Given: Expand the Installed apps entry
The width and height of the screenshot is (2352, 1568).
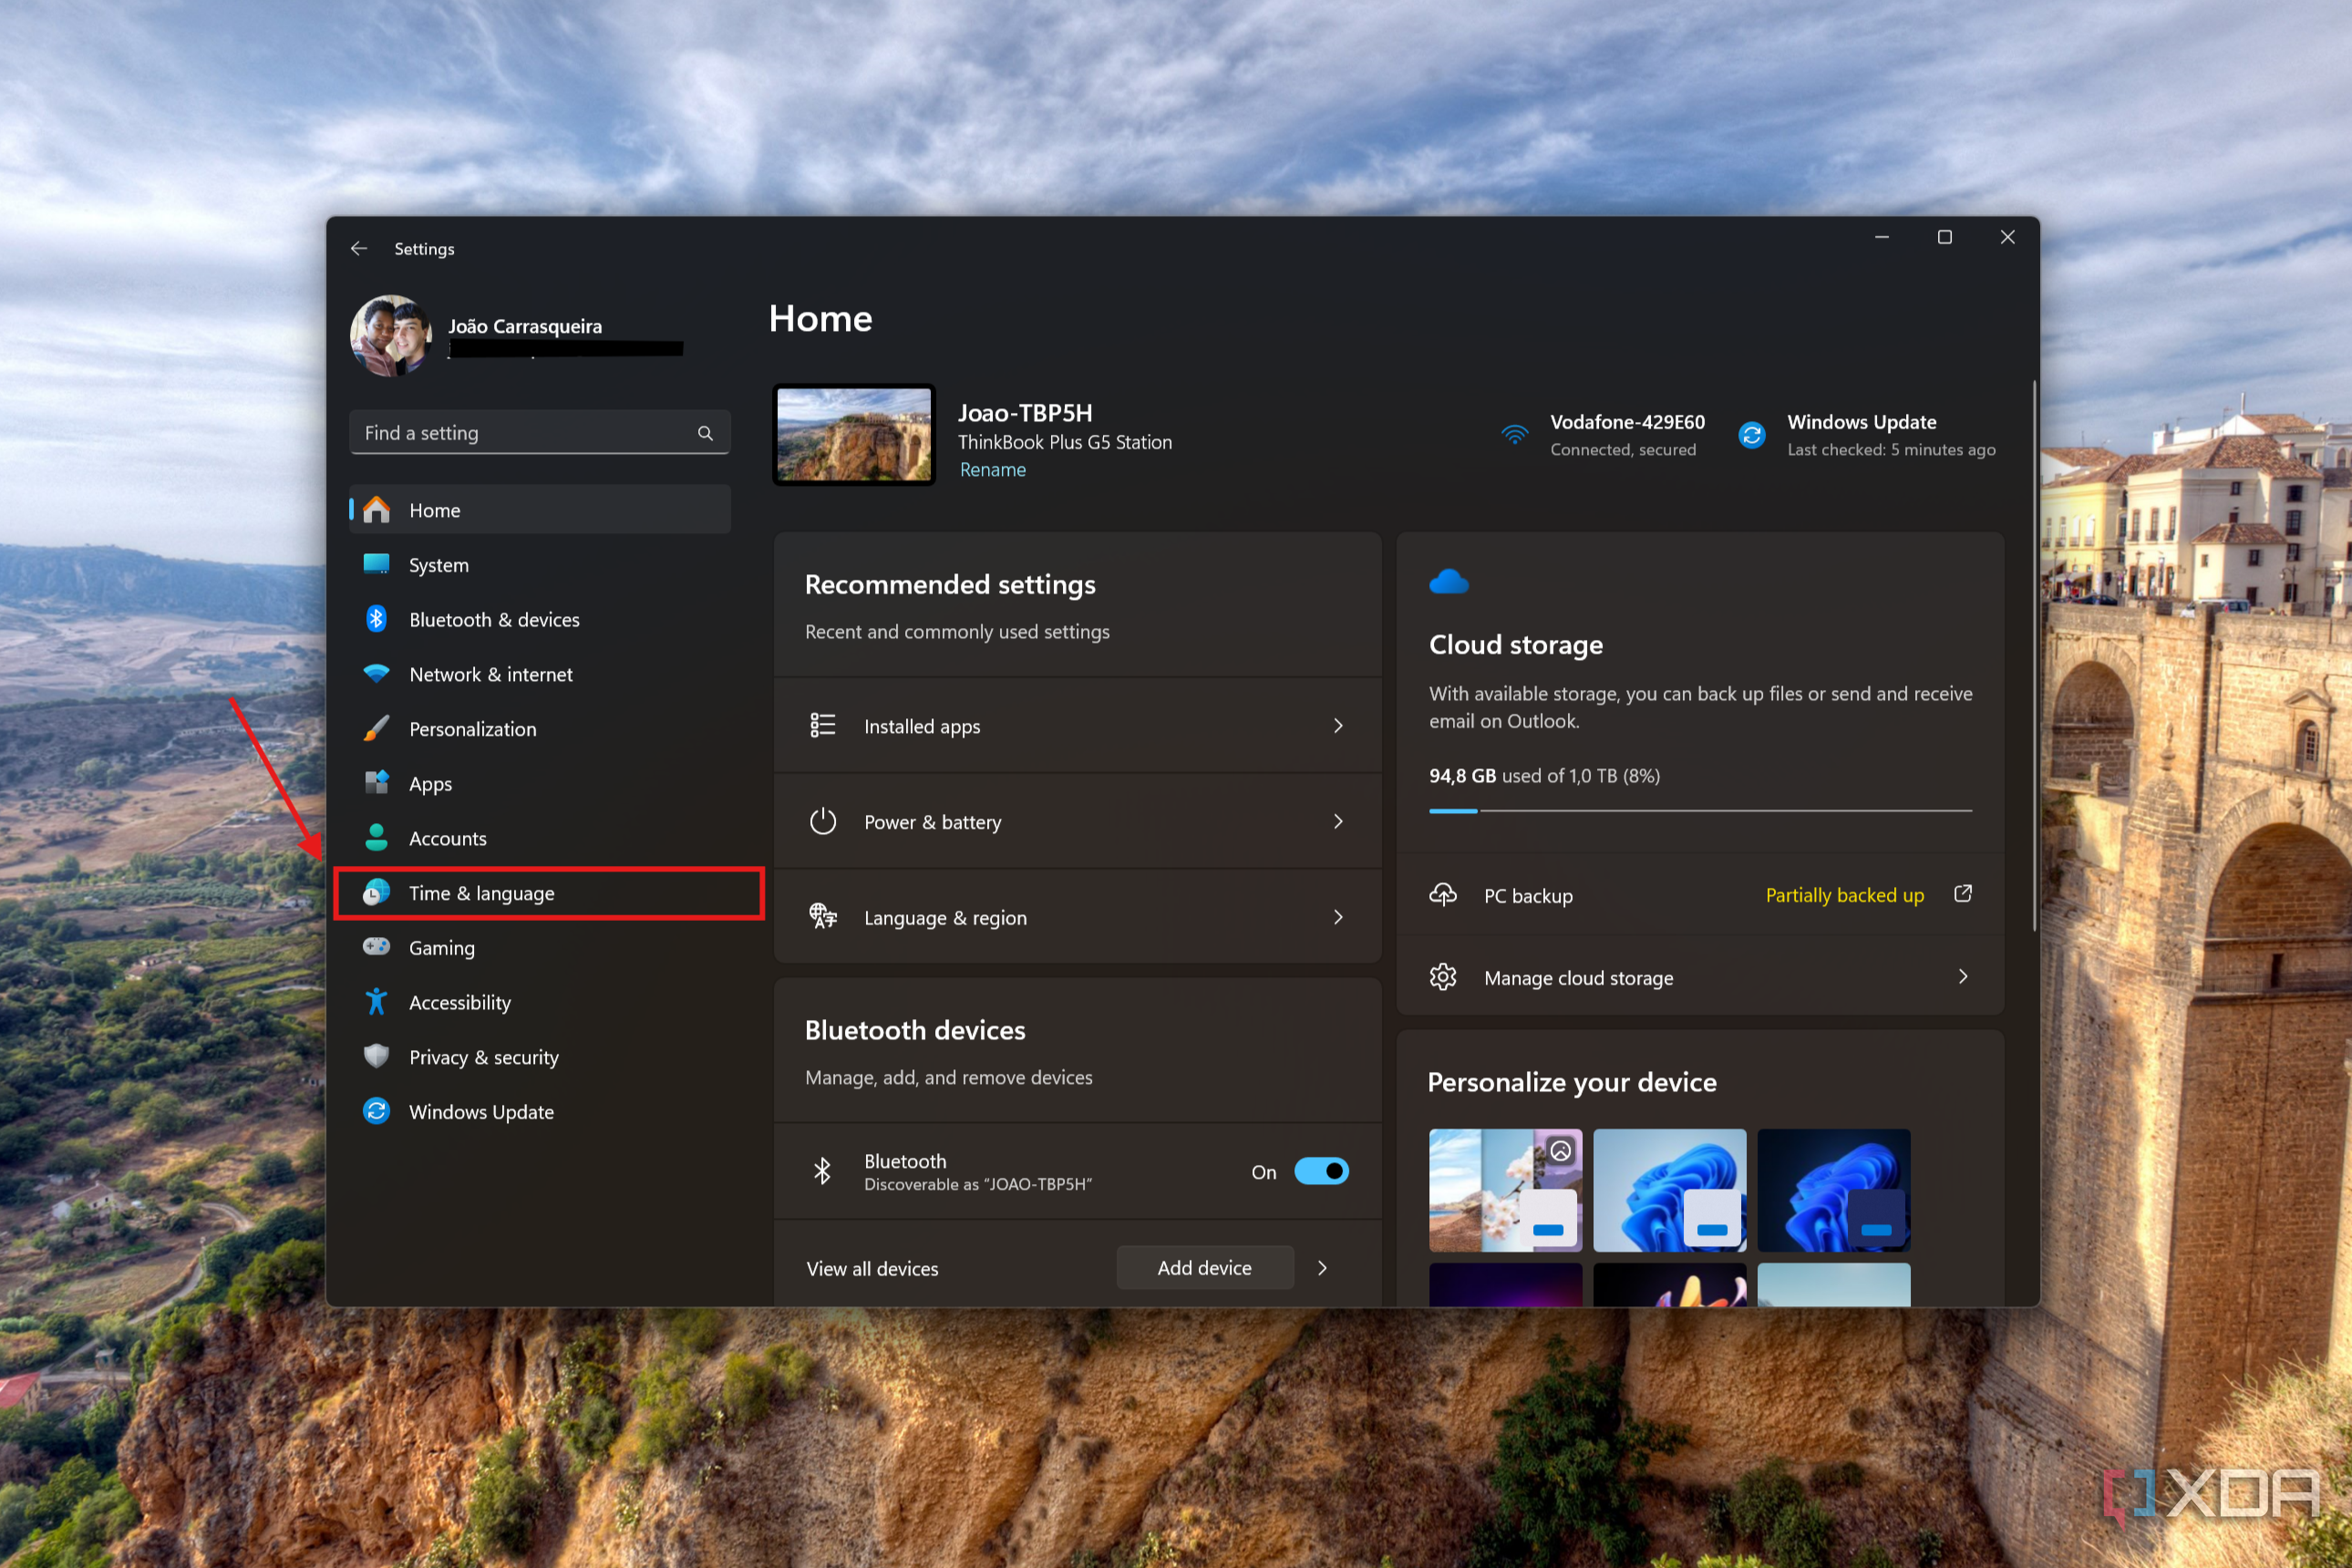Looking at the screenshot, I should coord(1338,726).
